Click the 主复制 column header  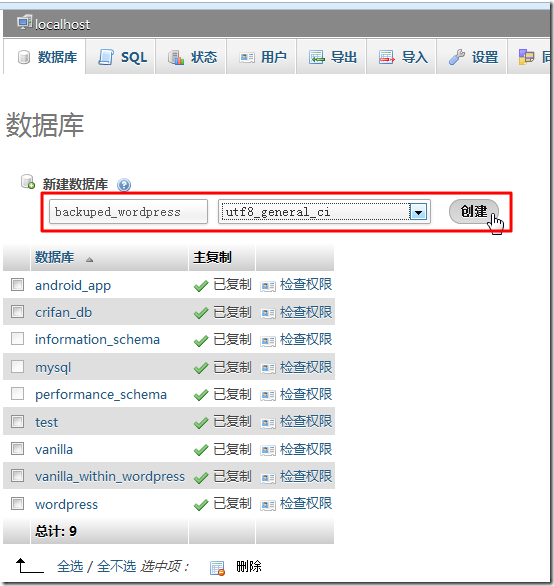(x=212, y=257)
